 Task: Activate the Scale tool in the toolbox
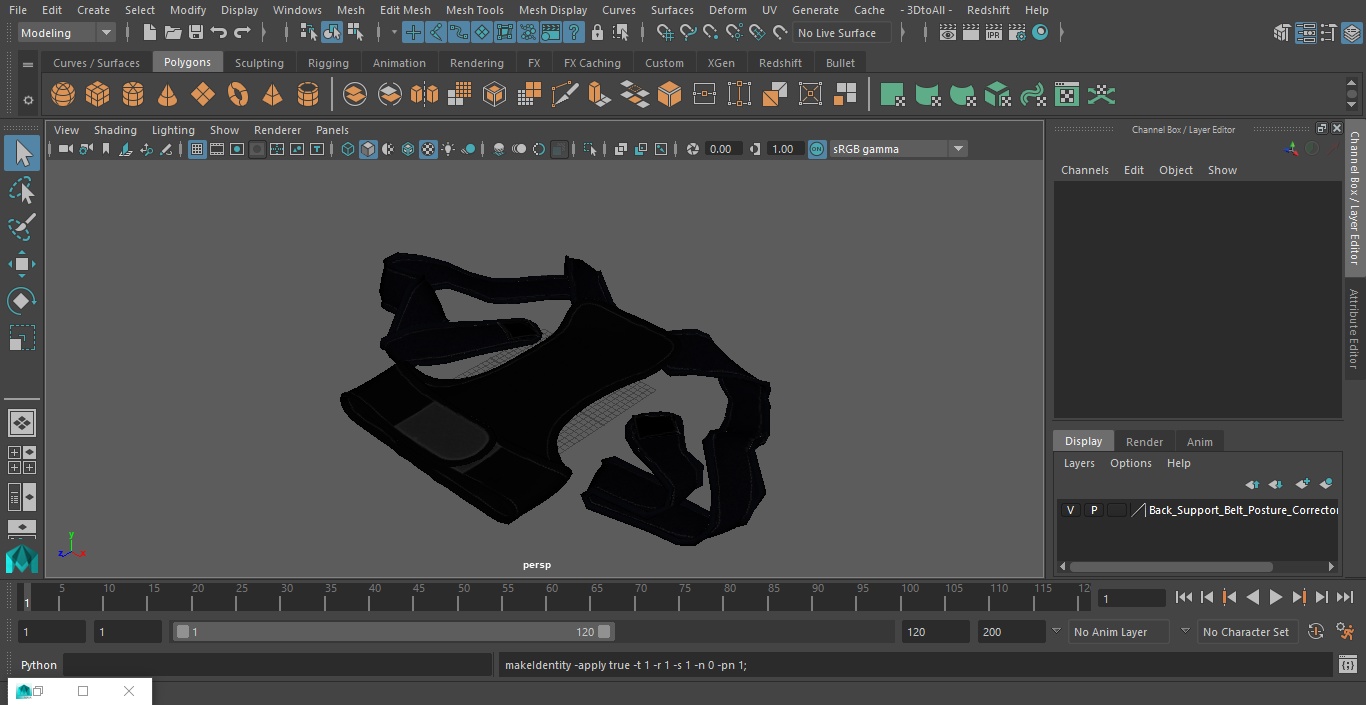point(22,338)
